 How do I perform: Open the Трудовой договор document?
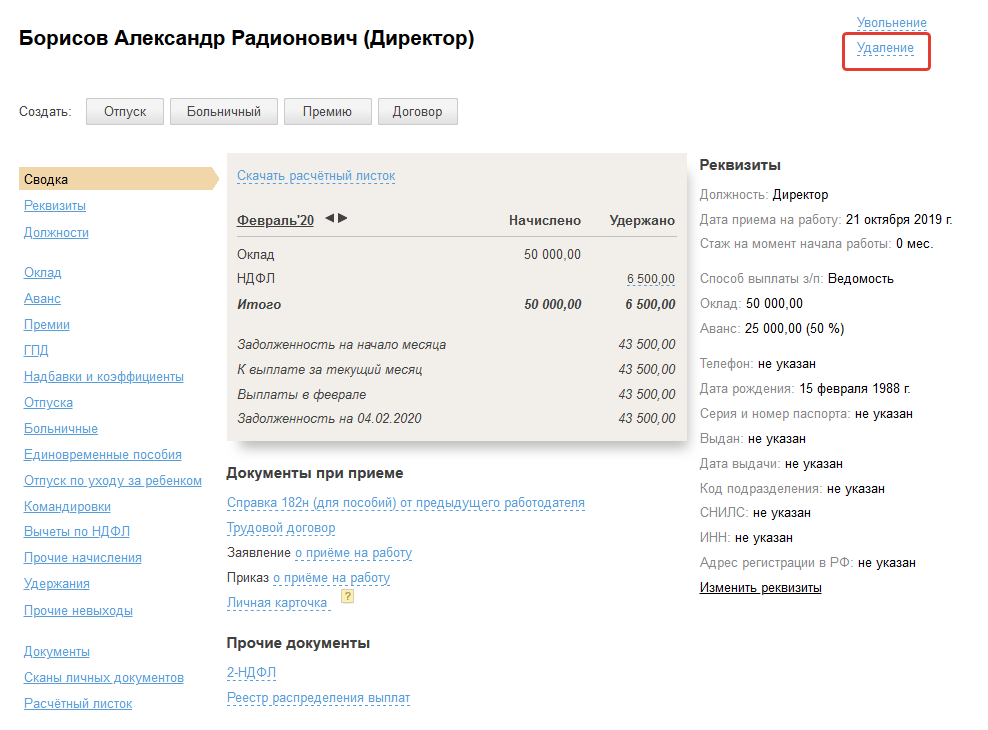coord(281,528)
